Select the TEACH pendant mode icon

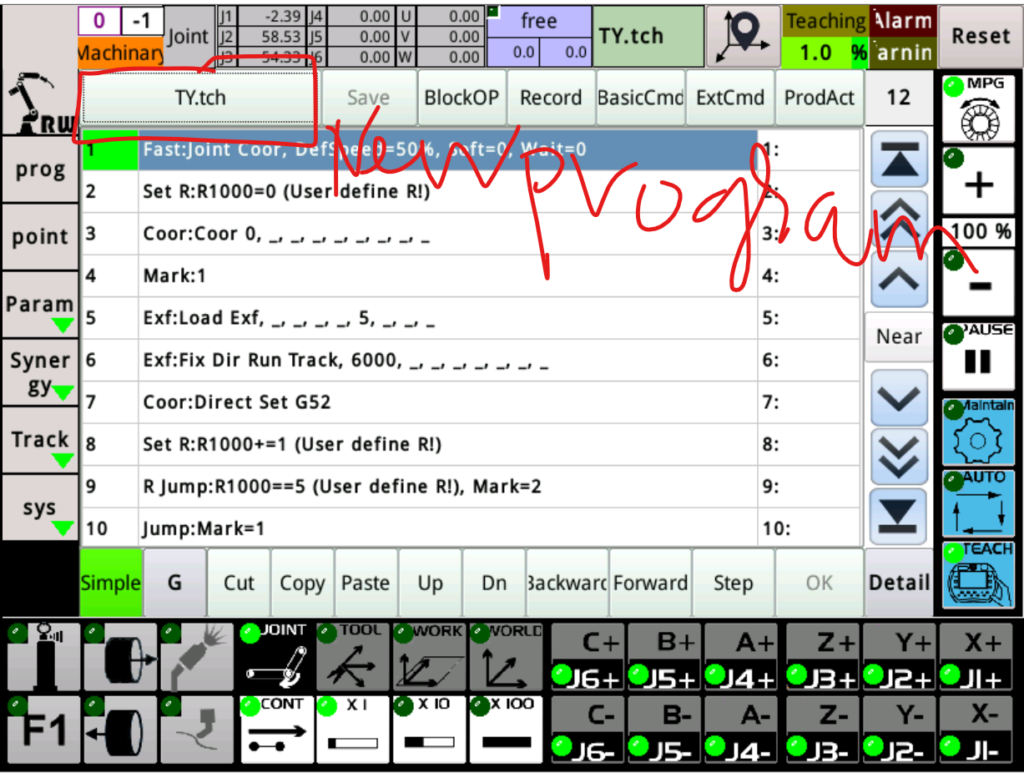click(978, 577)
